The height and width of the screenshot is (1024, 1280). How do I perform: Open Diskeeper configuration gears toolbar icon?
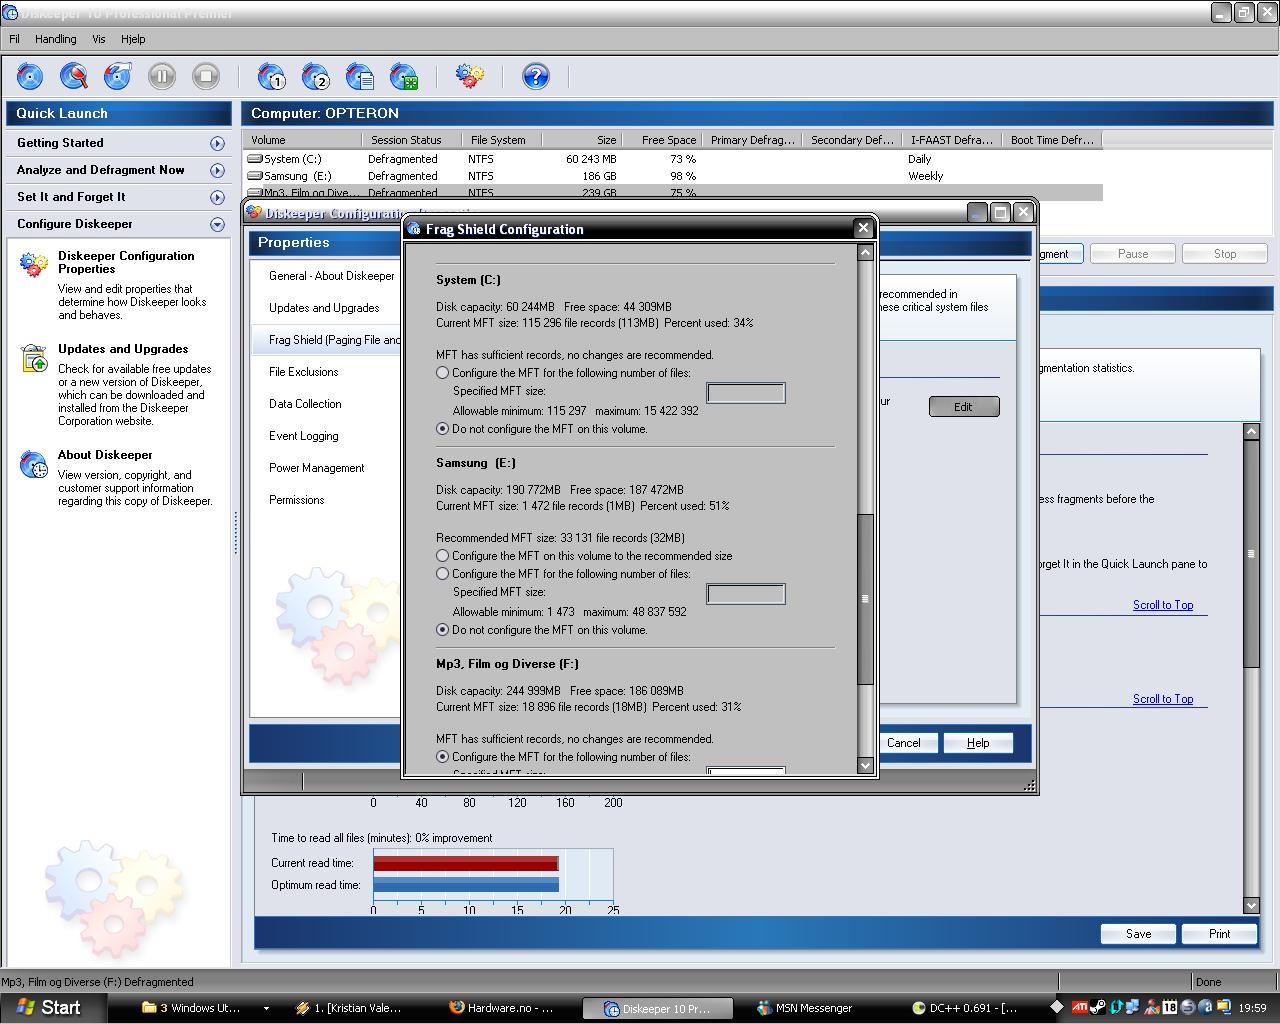(470, 76)
